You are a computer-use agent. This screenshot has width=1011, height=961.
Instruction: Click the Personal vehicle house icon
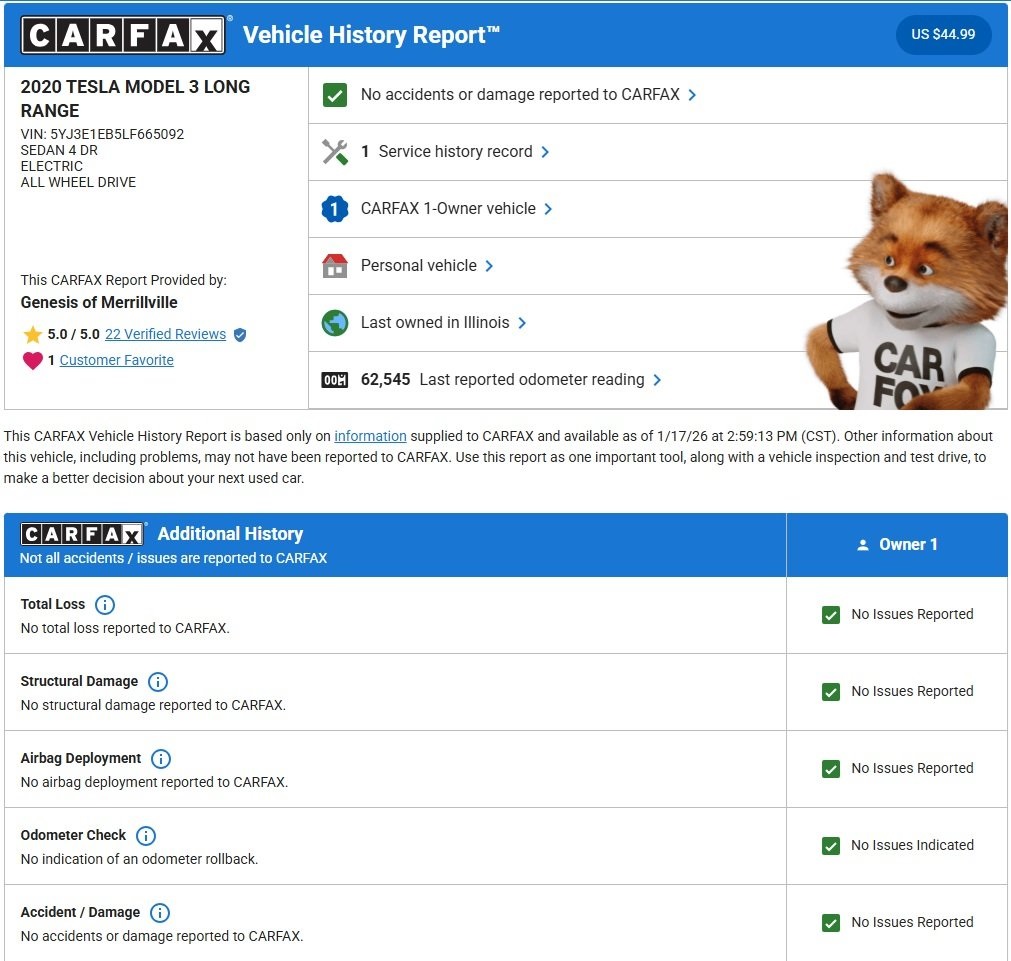334,266
